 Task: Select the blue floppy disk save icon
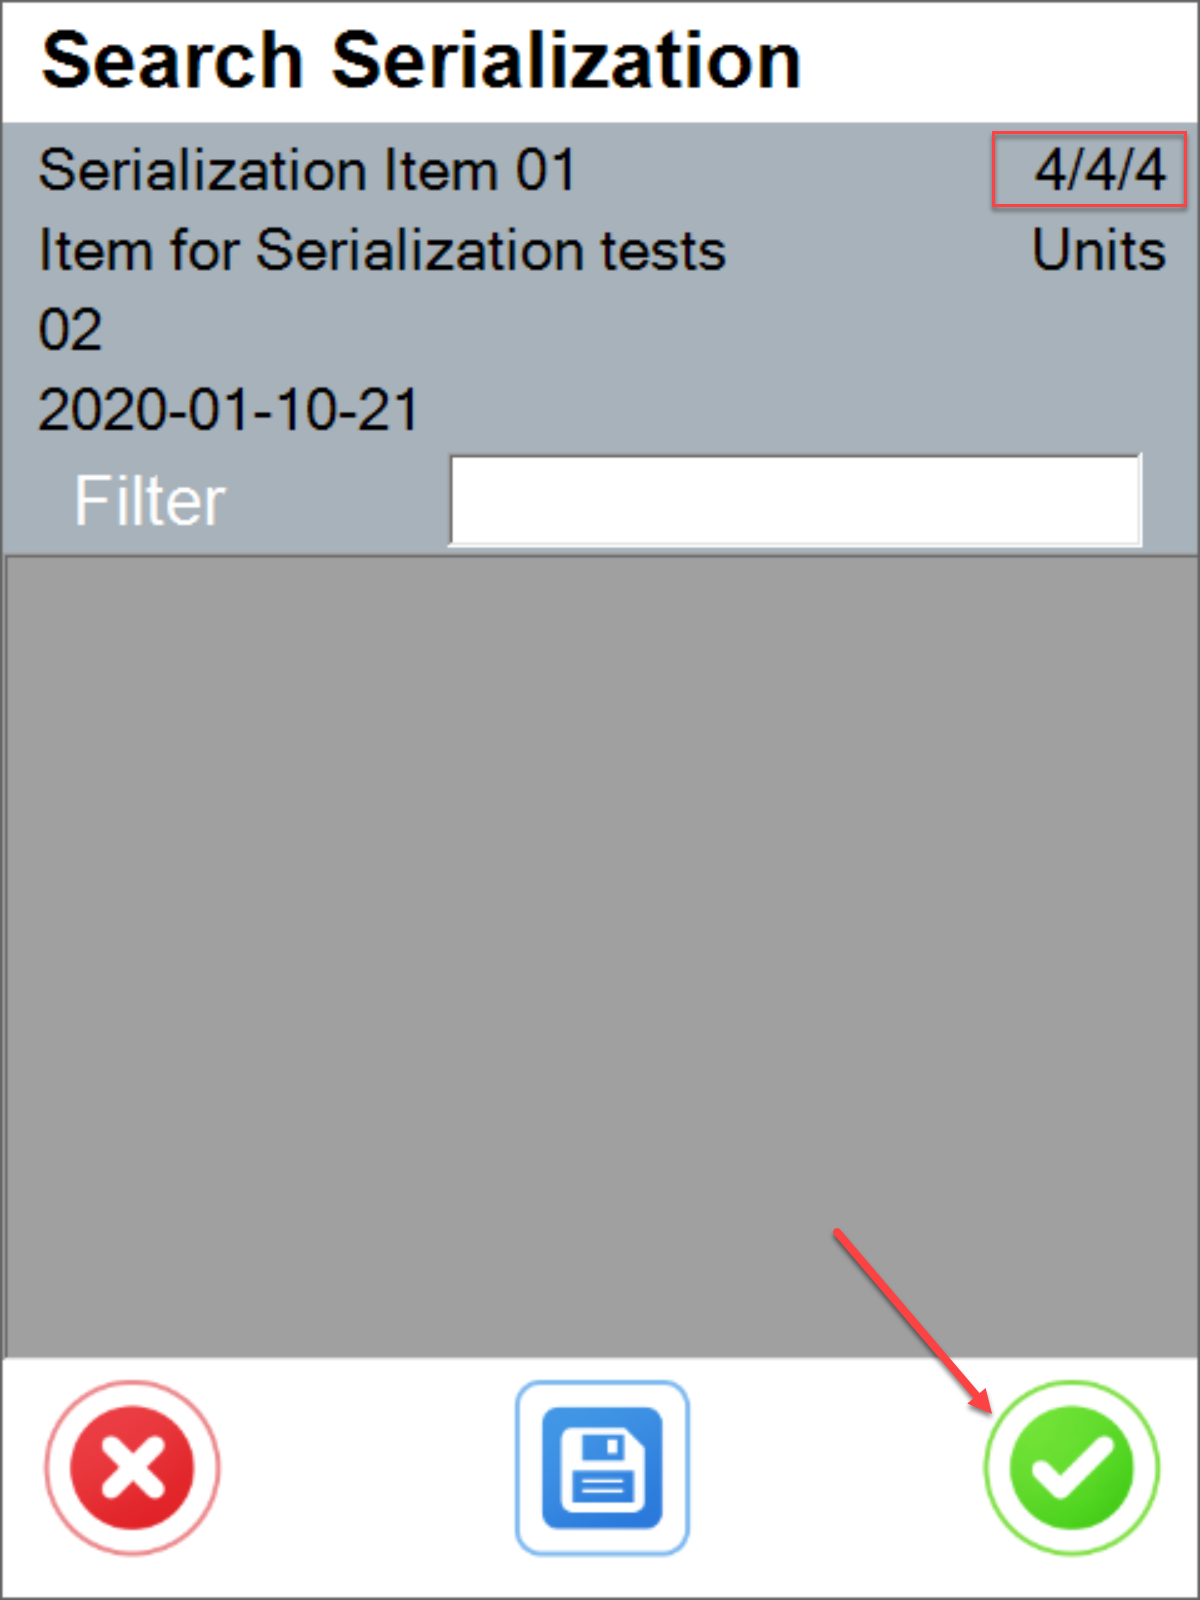coord(601,1466)
